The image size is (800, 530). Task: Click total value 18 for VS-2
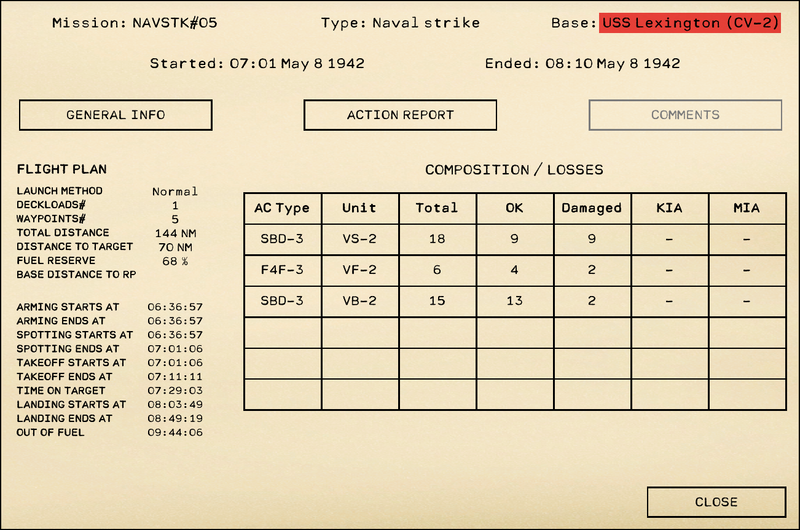pos(437,239)
